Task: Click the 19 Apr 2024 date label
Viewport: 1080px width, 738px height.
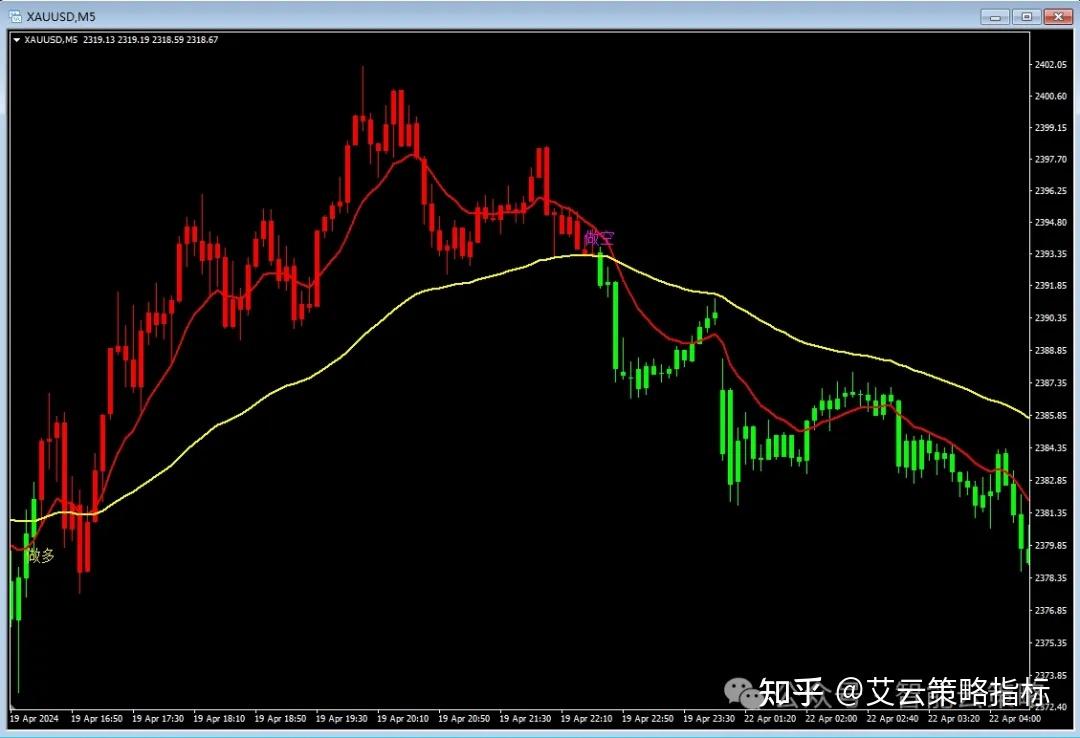Action: (34, 719)
